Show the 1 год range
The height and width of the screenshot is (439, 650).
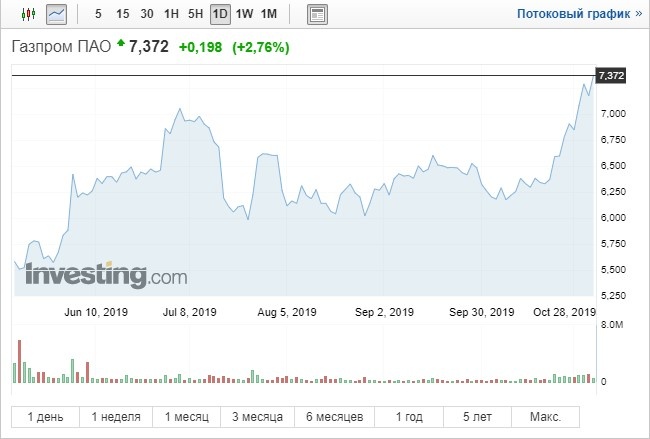409,417
